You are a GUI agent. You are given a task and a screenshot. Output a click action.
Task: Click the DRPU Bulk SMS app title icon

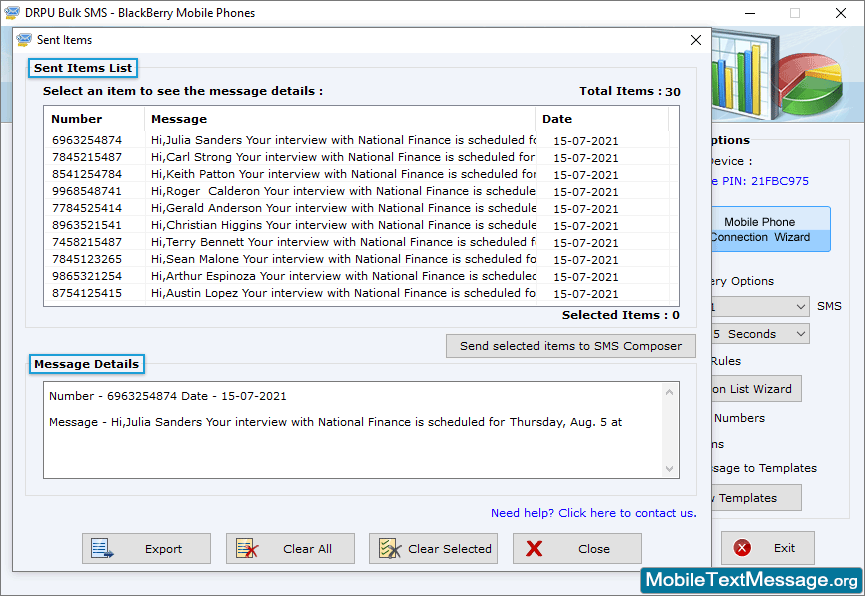coord(12,12)
